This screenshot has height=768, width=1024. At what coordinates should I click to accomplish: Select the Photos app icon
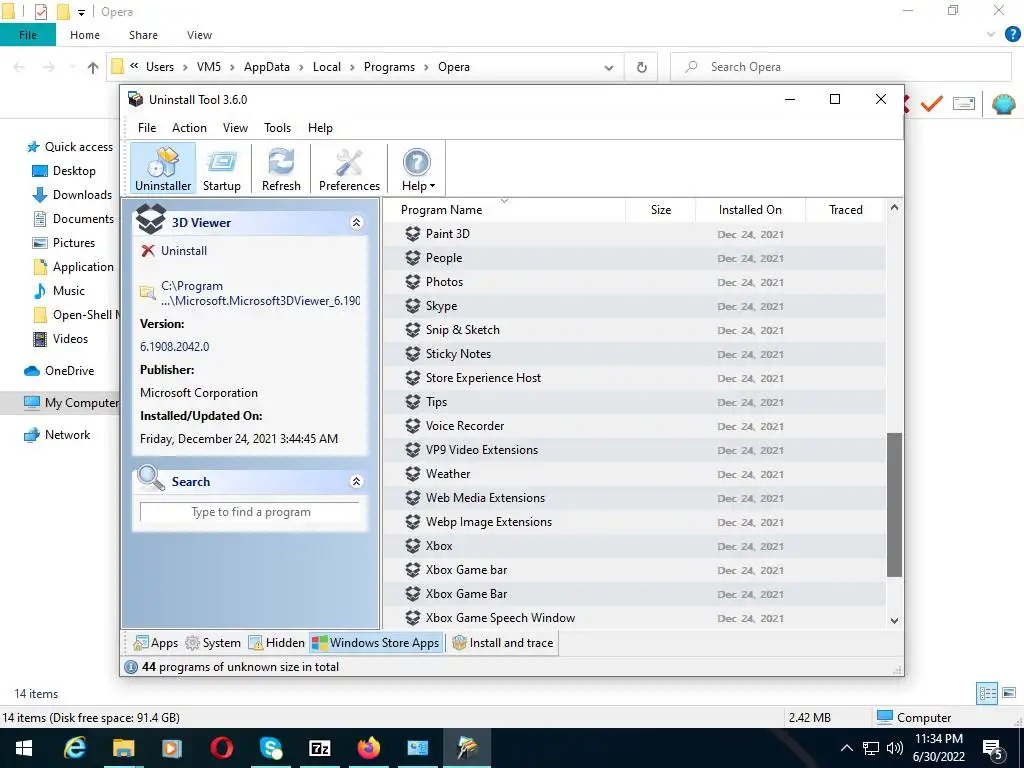tap(413, 282)
